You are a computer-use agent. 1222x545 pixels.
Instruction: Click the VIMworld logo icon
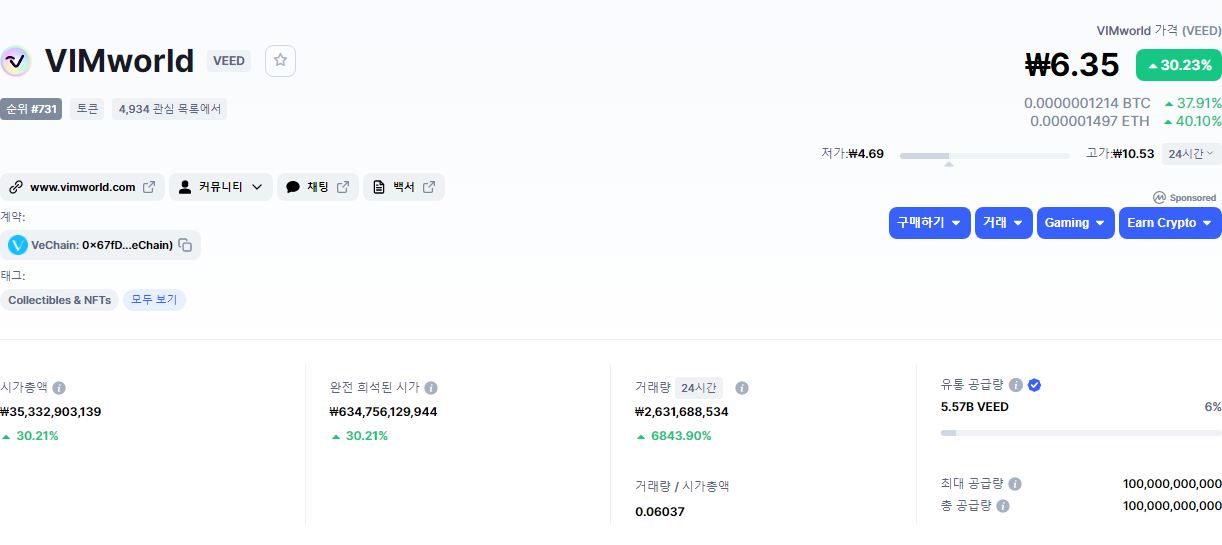point(15,61)
